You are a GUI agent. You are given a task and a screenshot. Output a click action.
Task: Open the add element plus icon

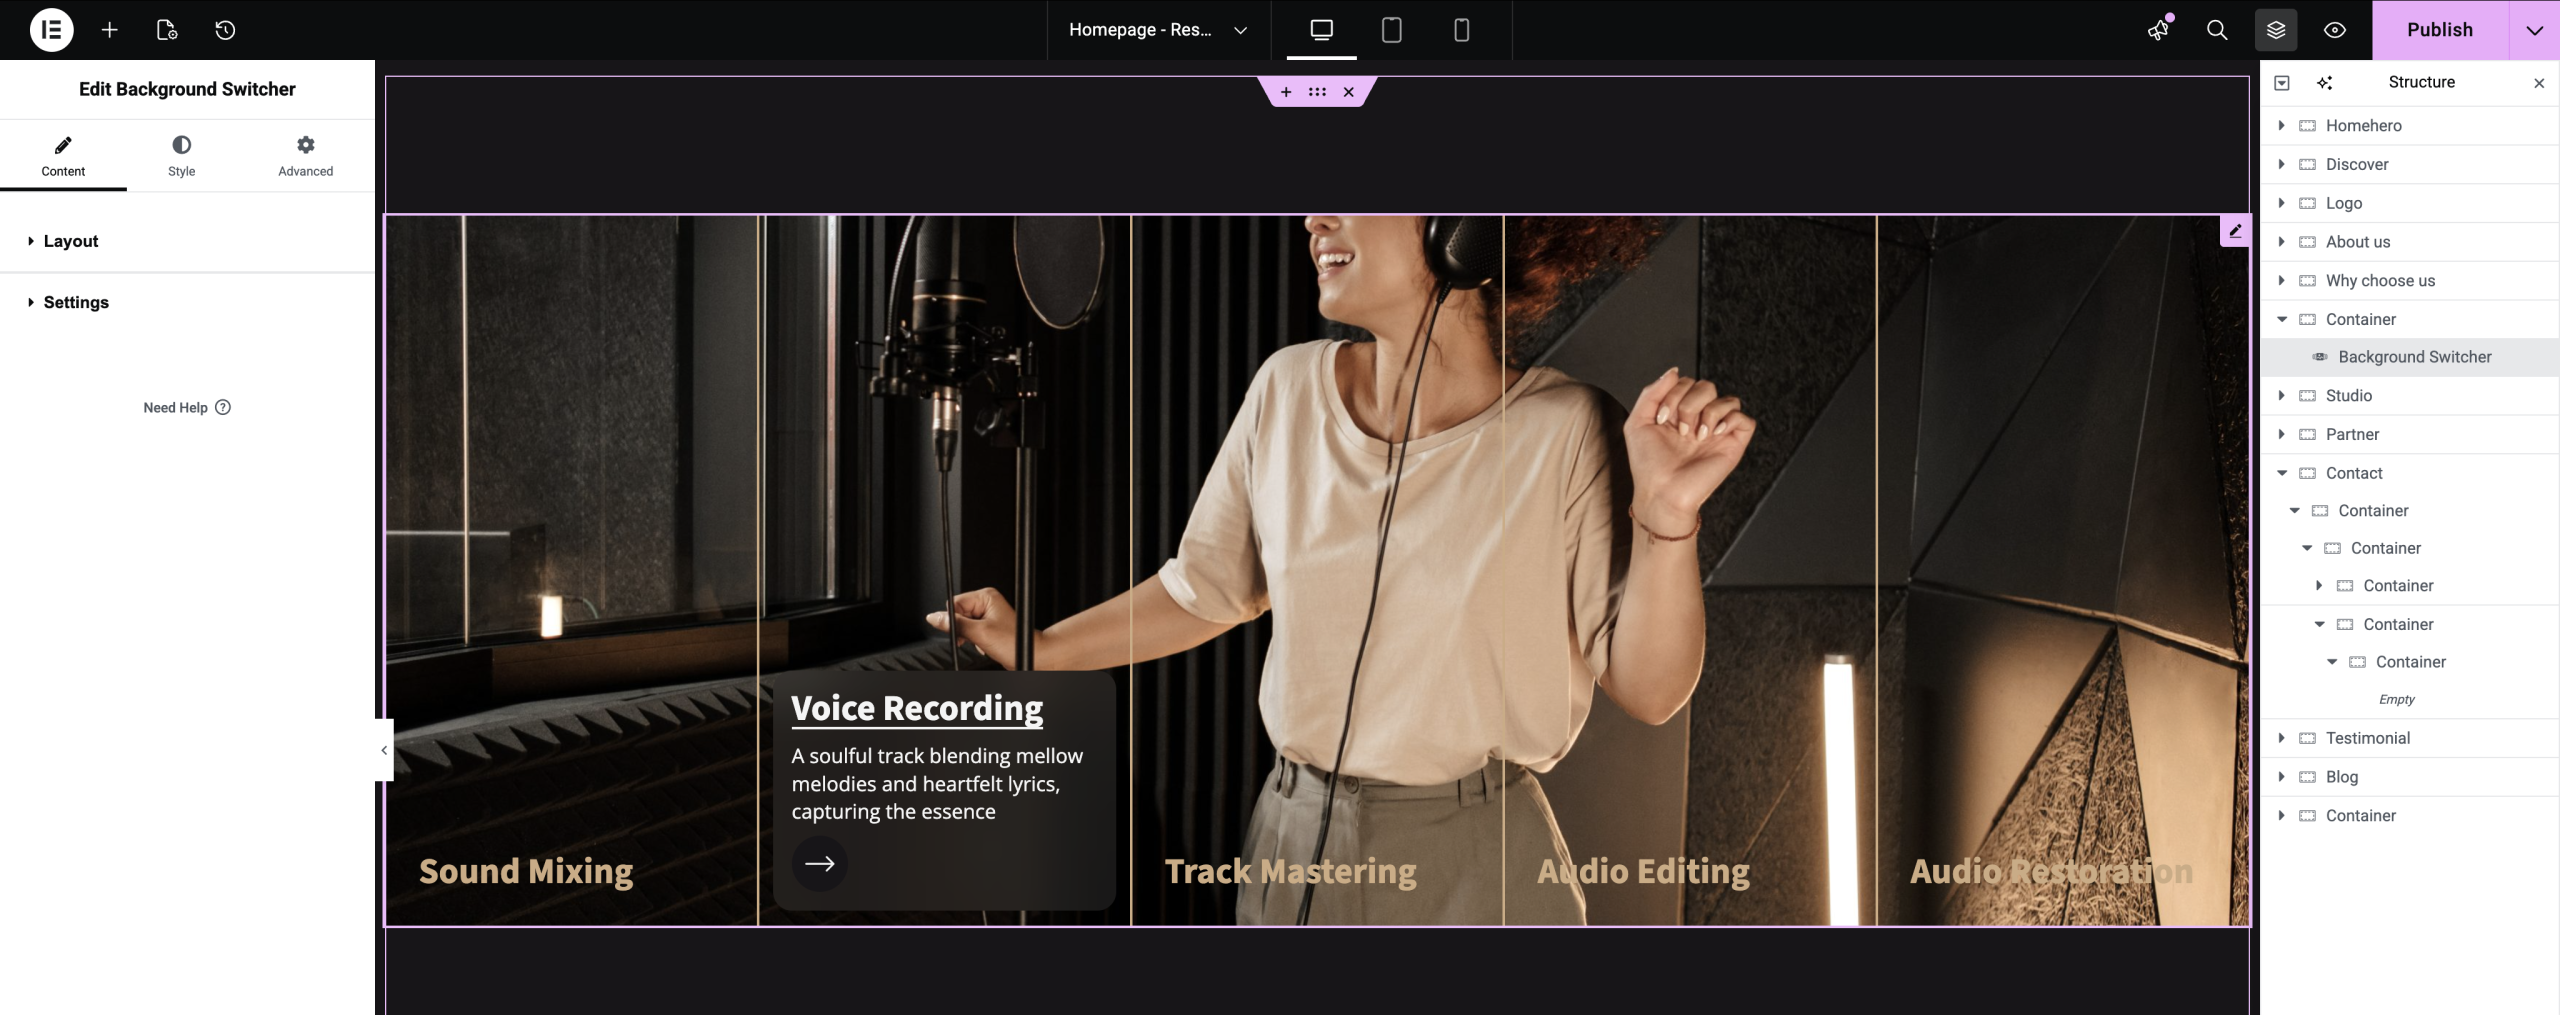coord(110,30)
